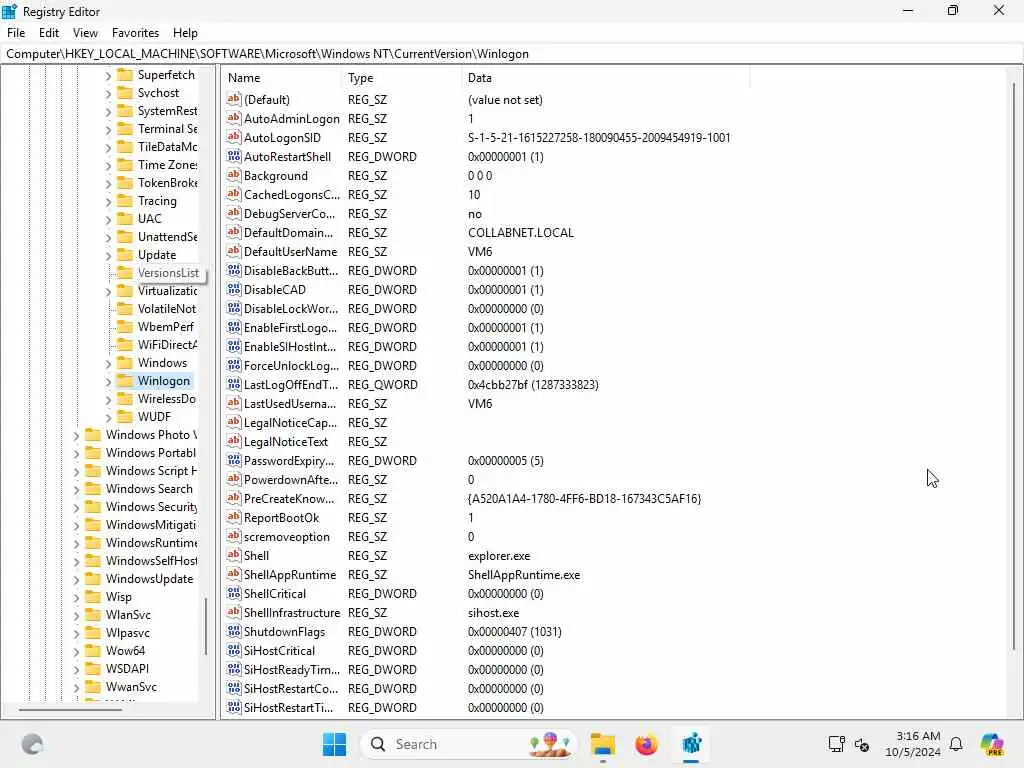Select the Background value icon

tap(234, 175)
